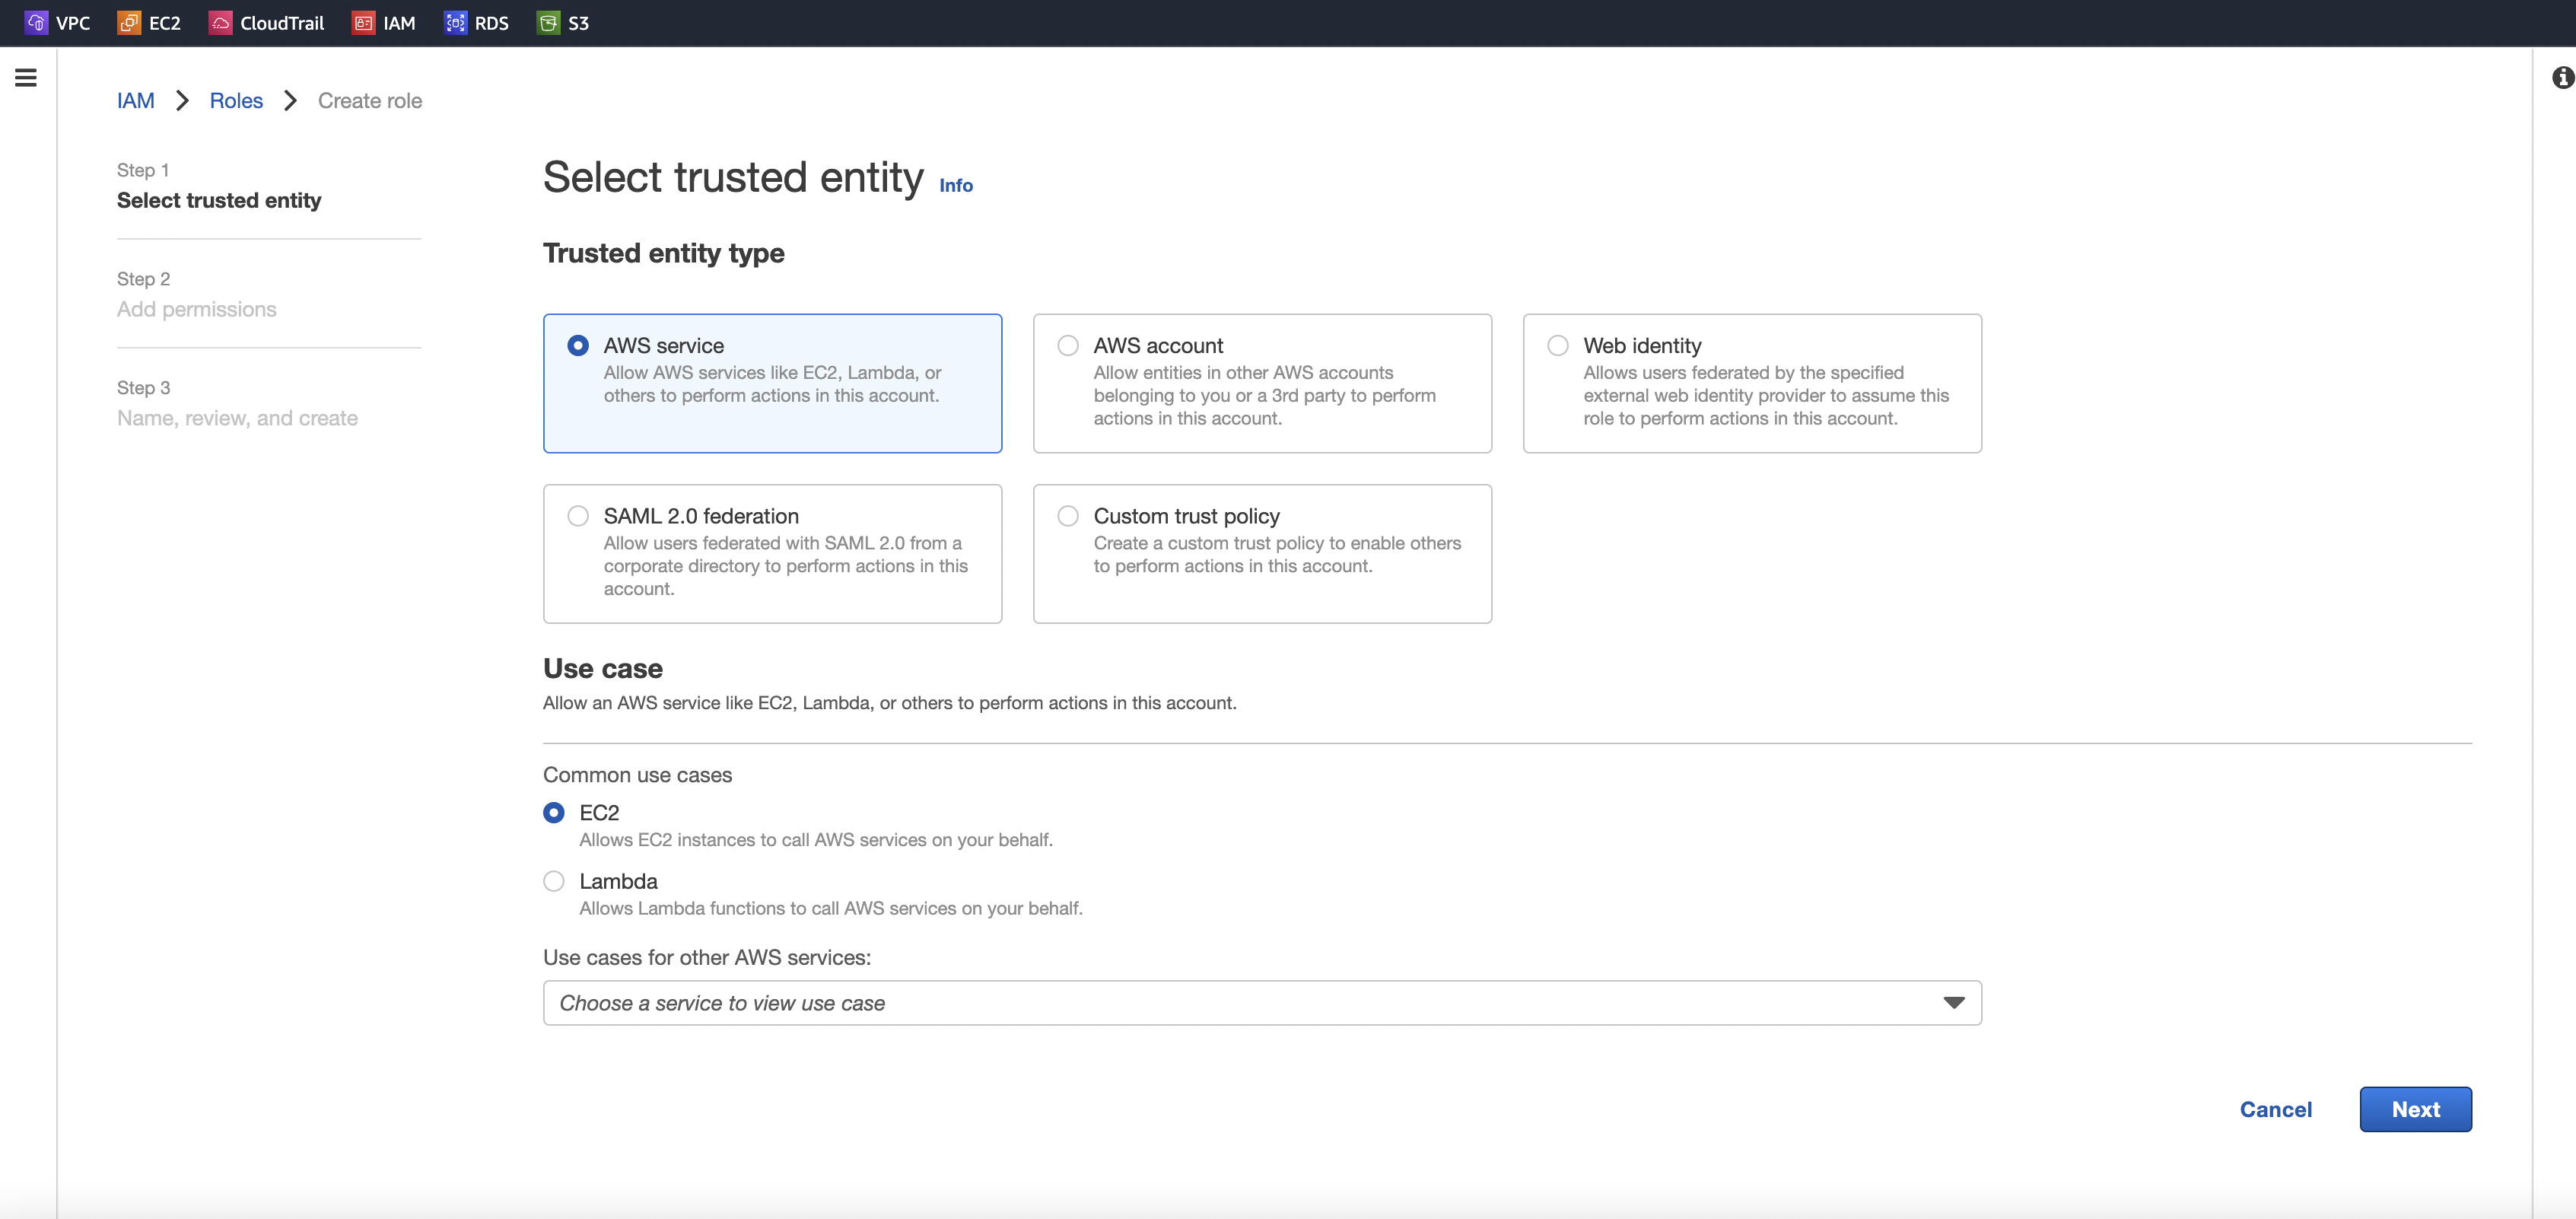Go to IAM in the breadcrumb
This screenshot has width=2576, height=1219.
coord(135,101)
